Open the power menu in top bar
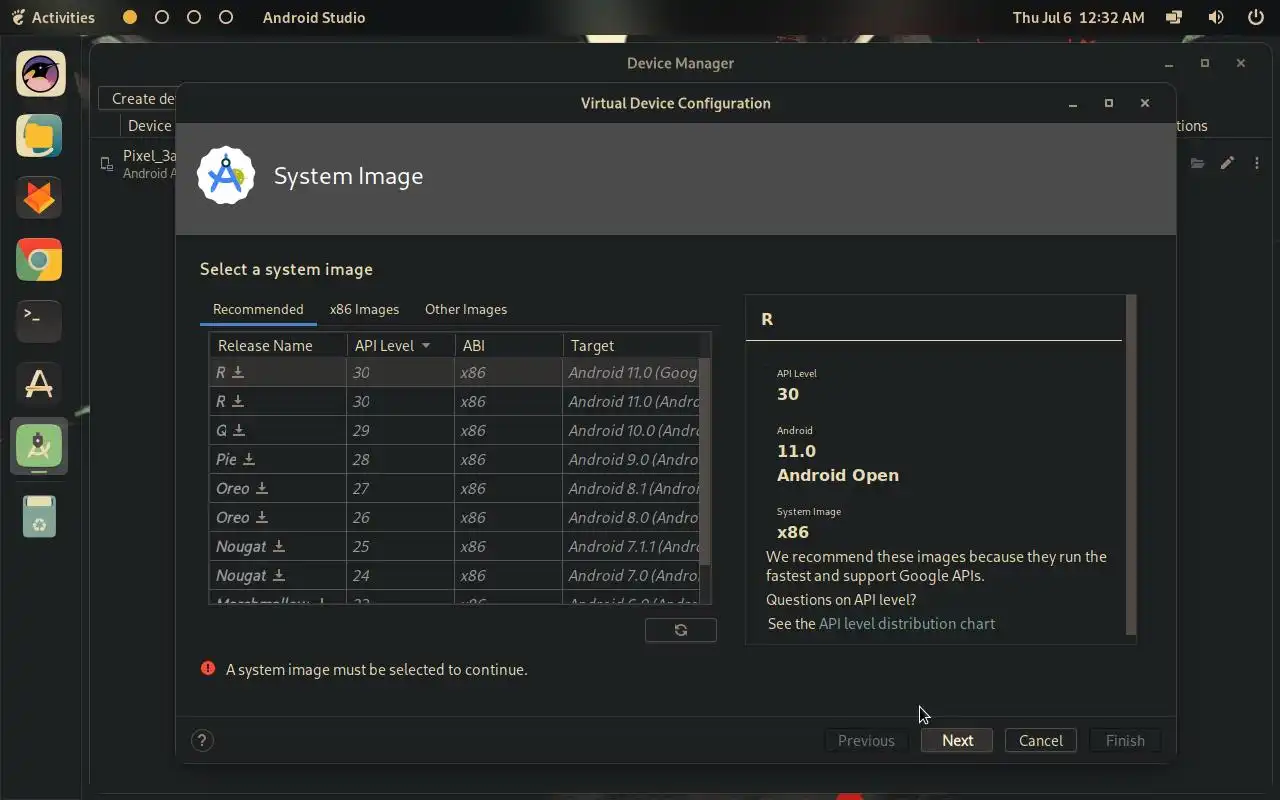Image resolution: width=1280 pixels, height=800 pixels. [1256, 17]
